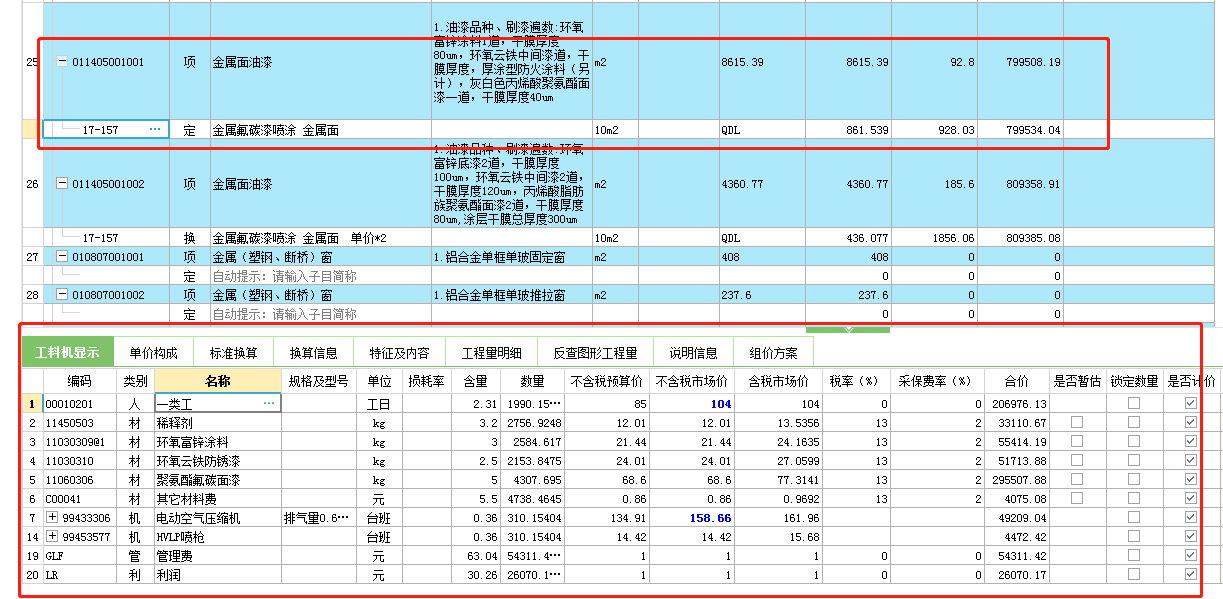The height and width of the screenshot is (599, 1223).
Task: Collapse item 010807001002 tree node
Action: click(x=62, y=295)
